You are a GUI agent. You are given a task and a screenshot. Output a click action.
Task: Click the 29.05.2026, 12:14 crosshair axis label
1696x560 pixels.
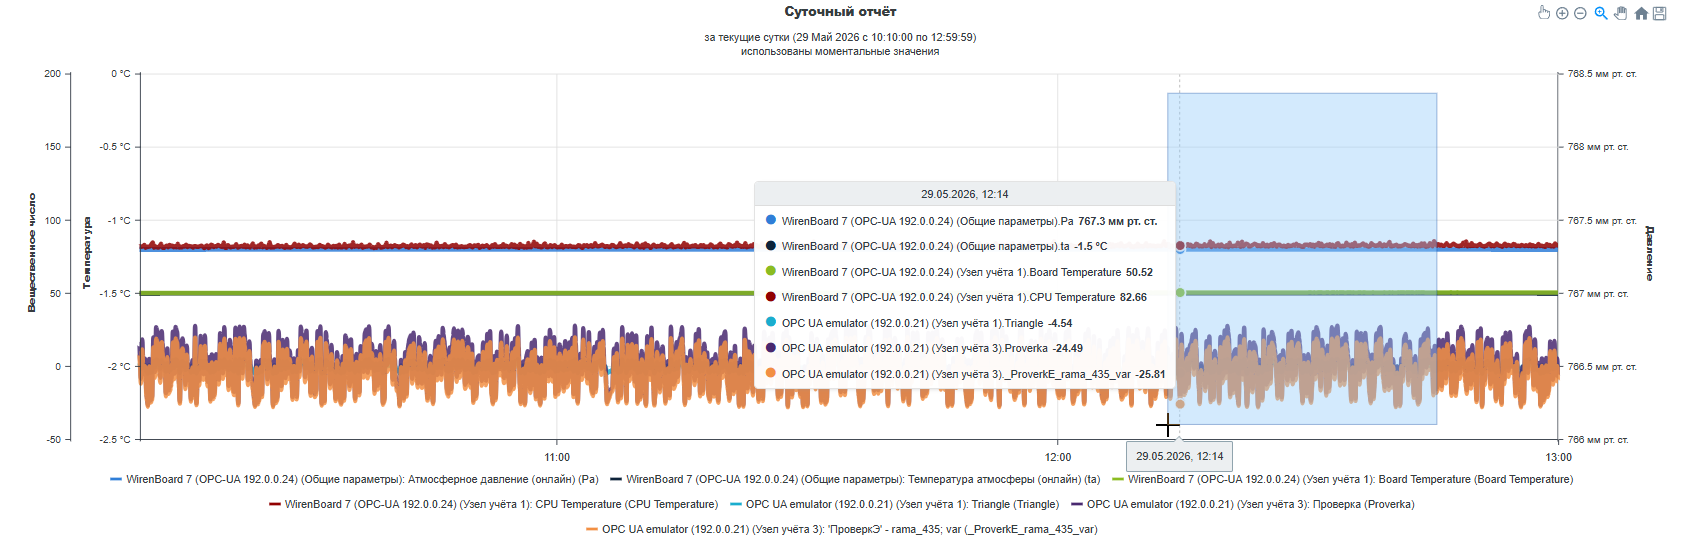pos(1179,456)
